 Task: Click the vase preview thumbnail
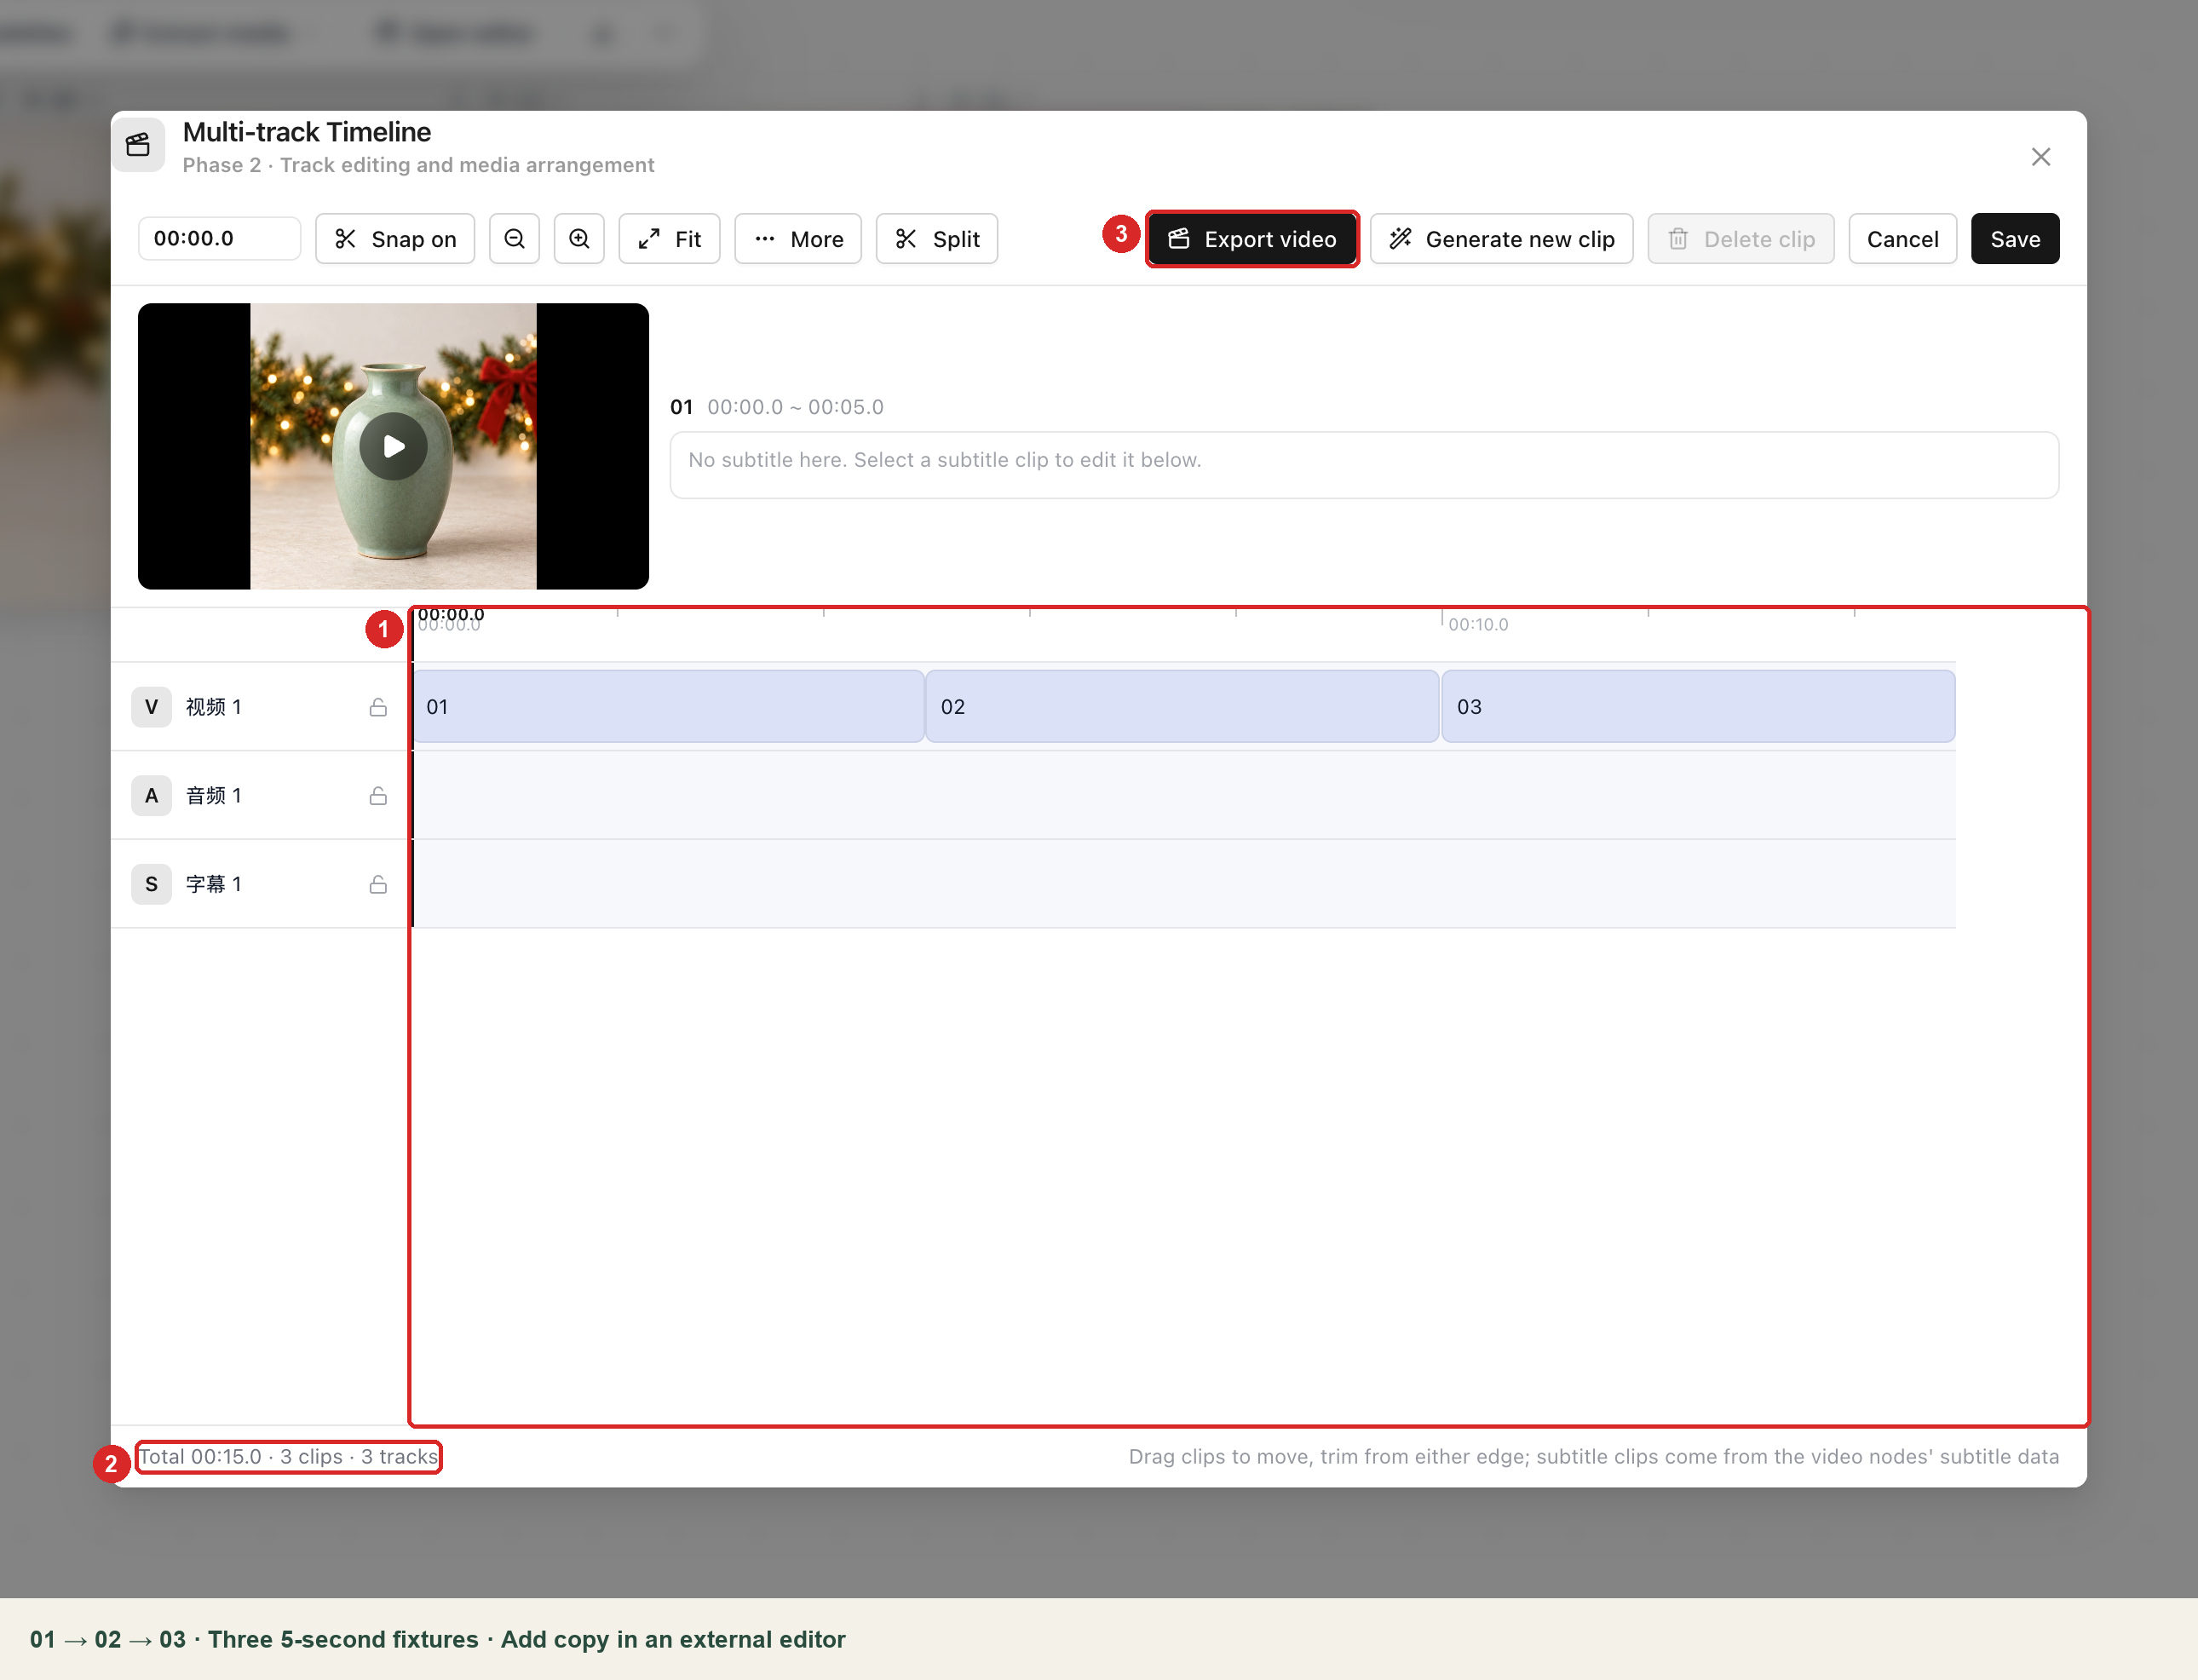393,446
